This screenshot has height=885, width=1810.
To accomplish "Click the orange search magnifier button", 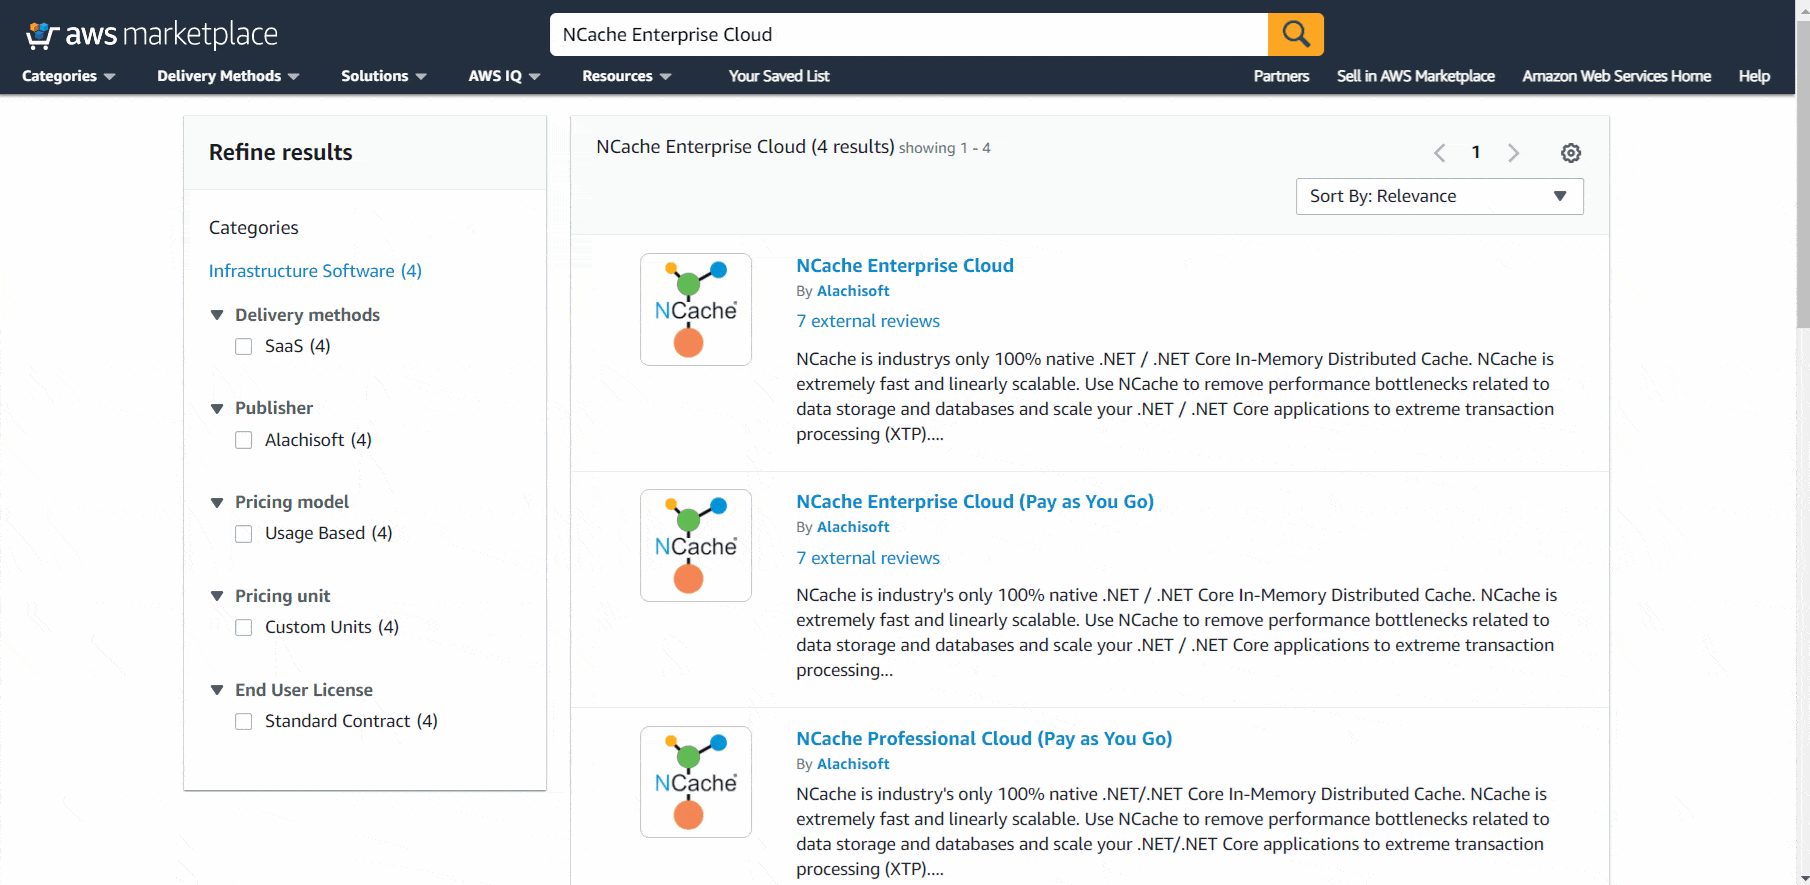I will click(1295, 34).
